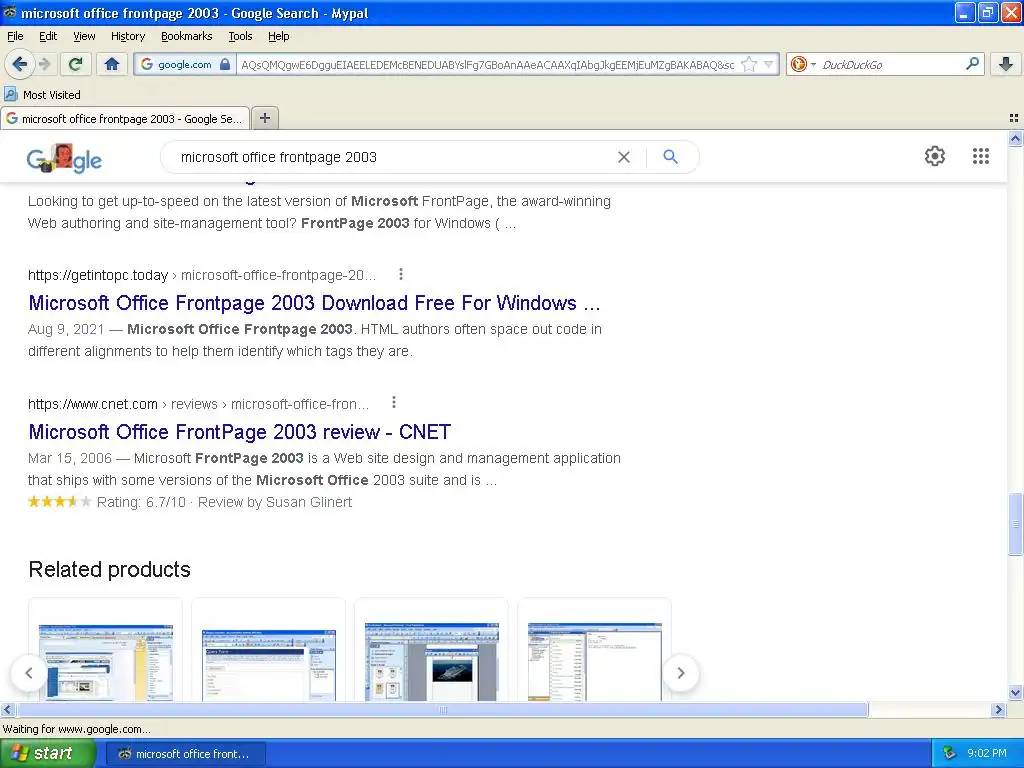The image size is (1024, 768).
Task: Click the vertical scrollbar up arrow
Action: tap(1015, 138)
